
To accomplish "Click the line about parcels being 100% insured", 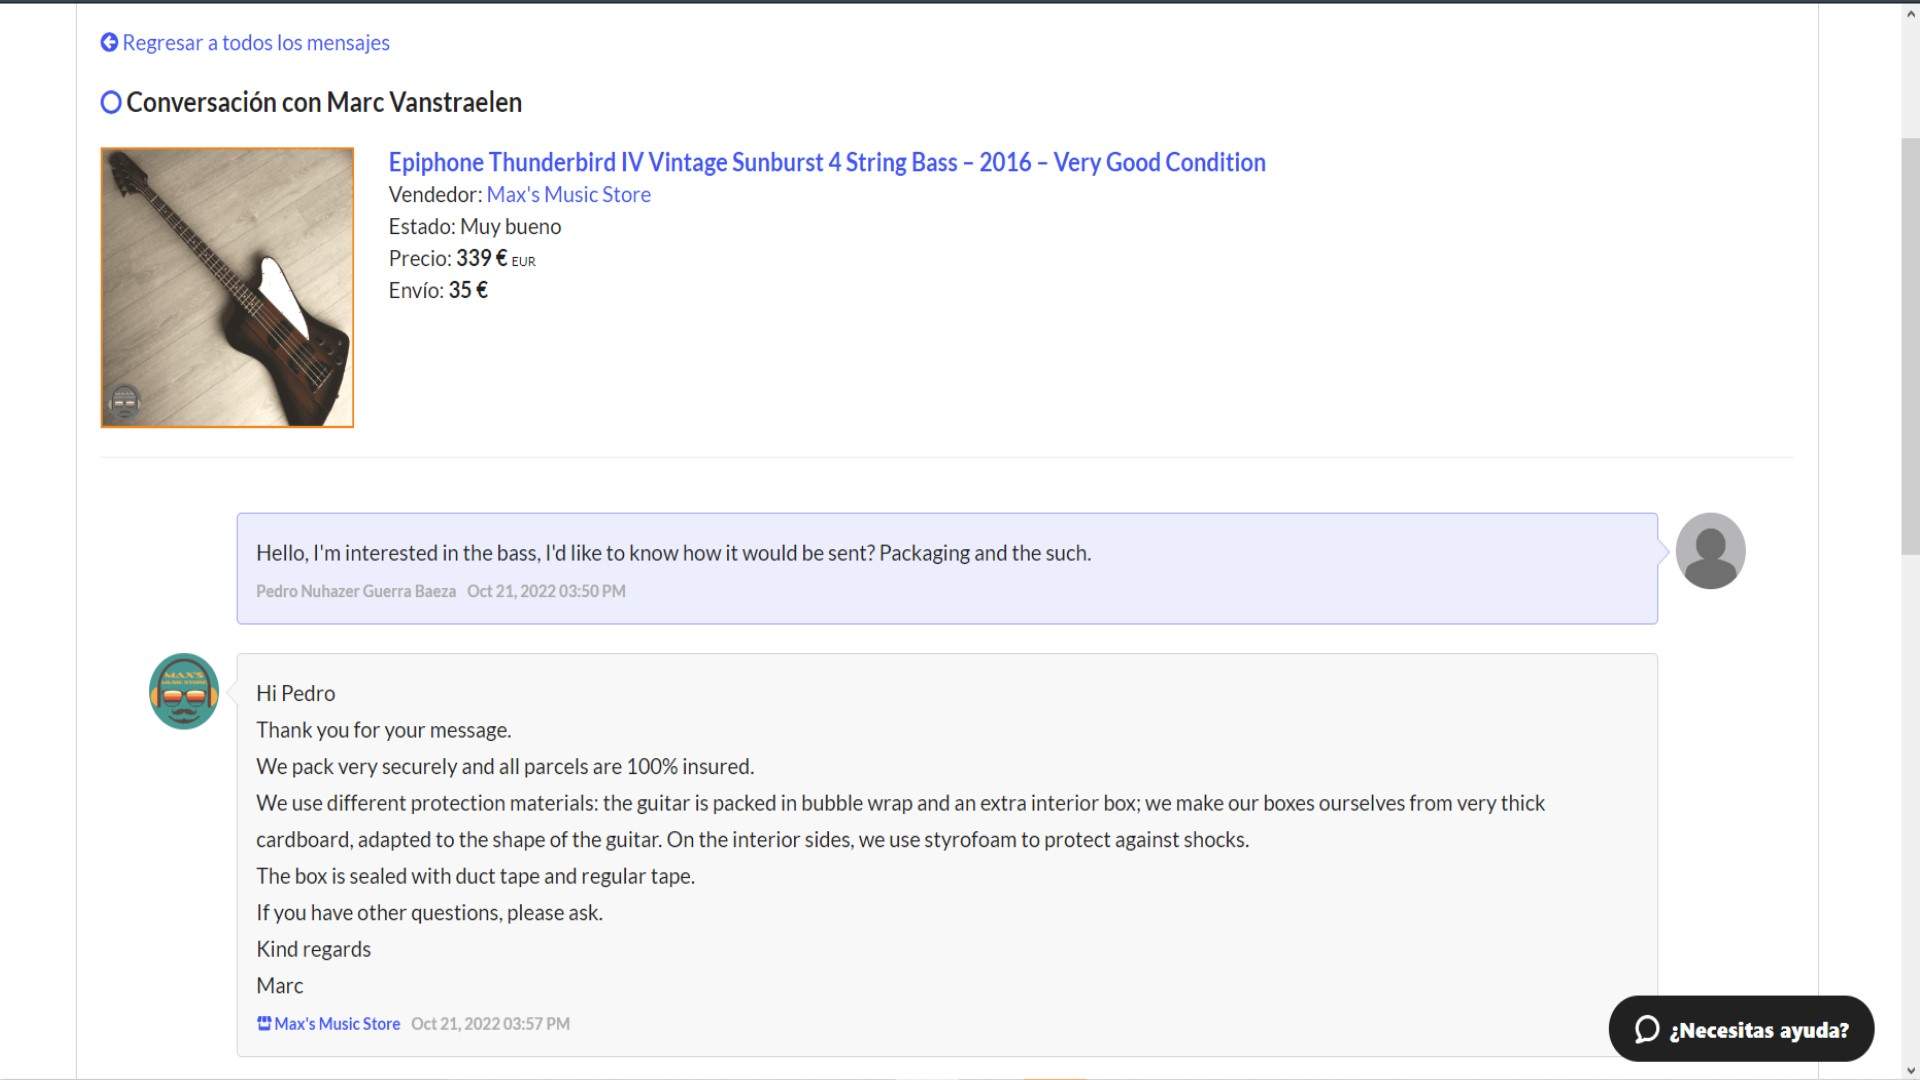I will pyautogui.click(x=505, y=766).
